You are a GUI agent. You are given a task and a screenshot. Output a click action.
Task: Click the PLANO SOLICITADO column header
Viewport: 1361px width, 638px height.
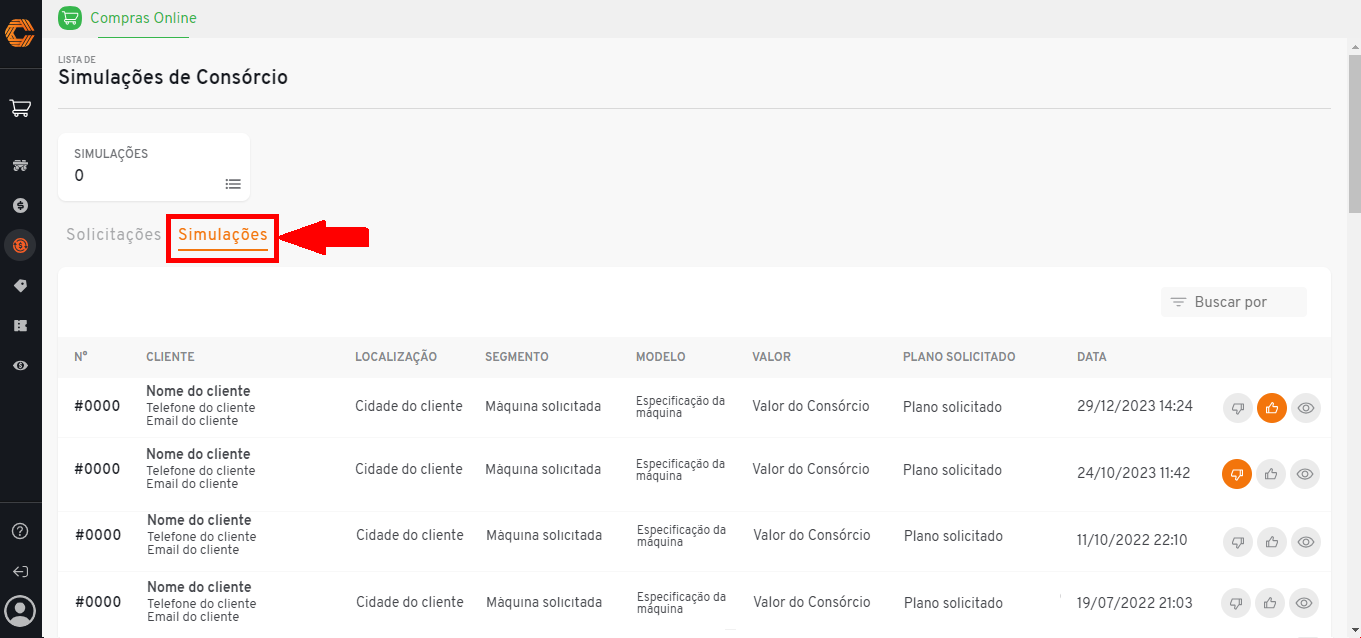(959, 357)
